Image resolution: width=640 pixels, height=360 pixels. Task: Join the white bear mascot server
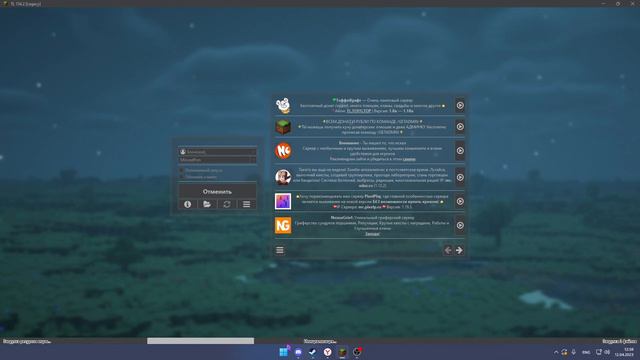click(460, 105)
